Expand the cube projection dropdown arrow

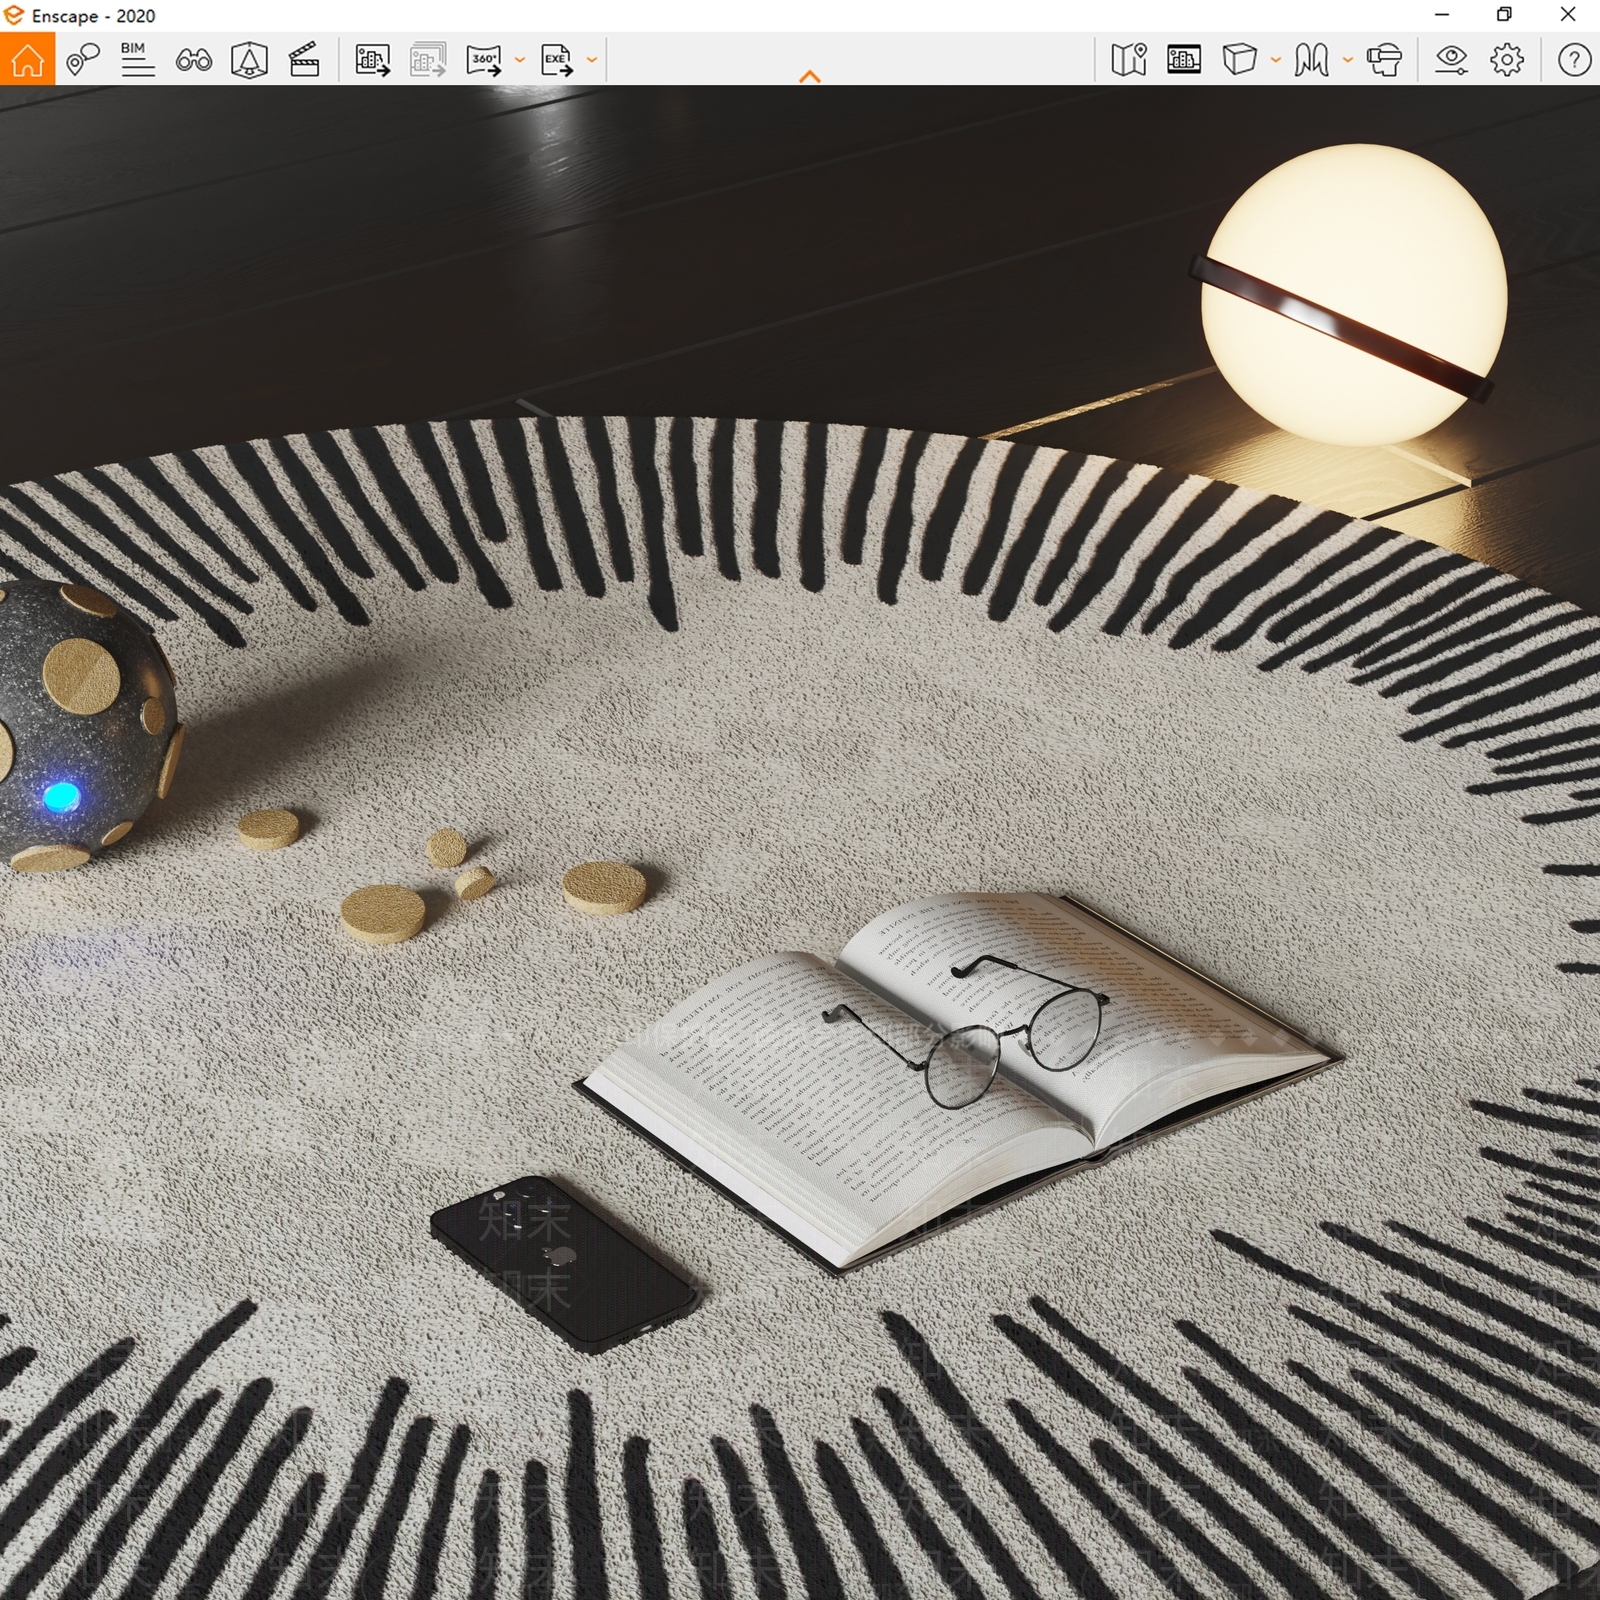point(1275,60)
